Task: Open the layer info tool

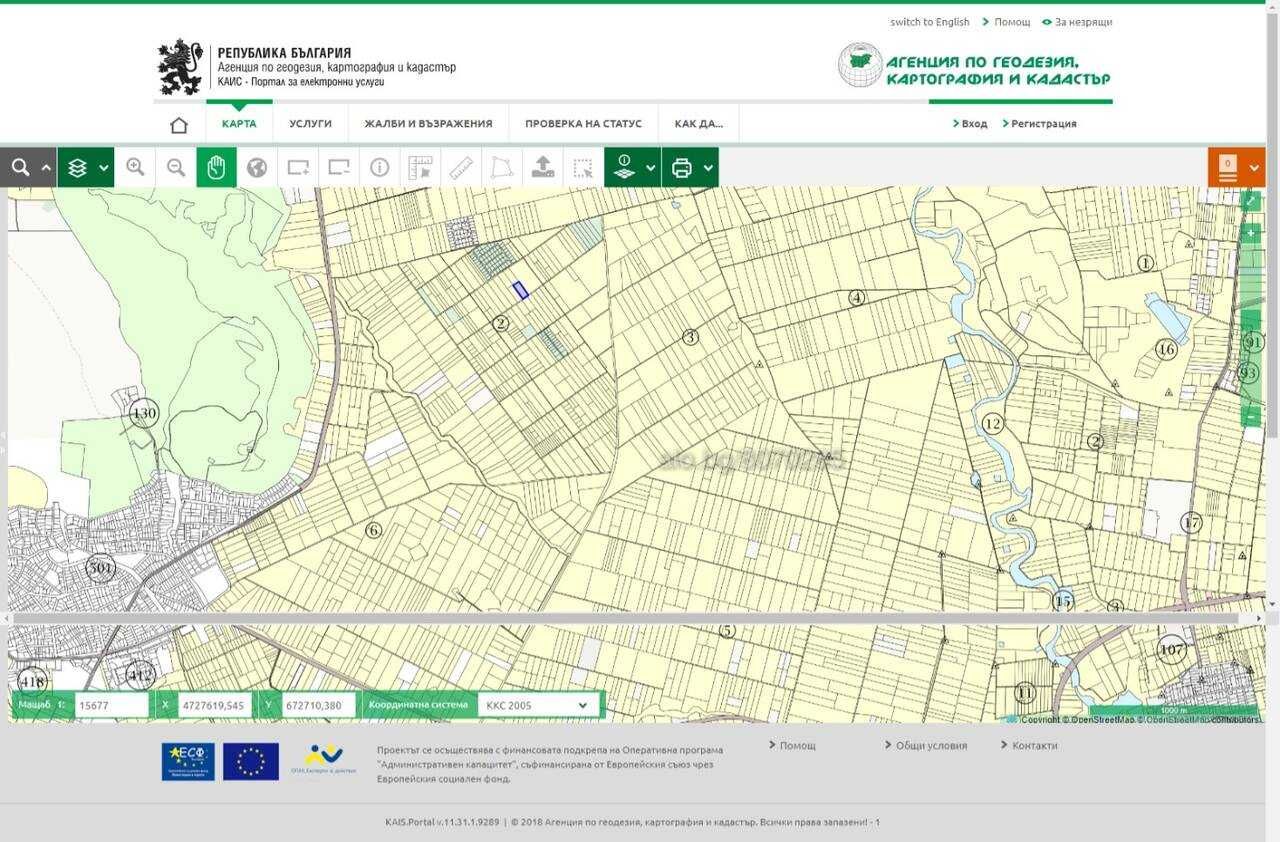Action: (624, 168)
